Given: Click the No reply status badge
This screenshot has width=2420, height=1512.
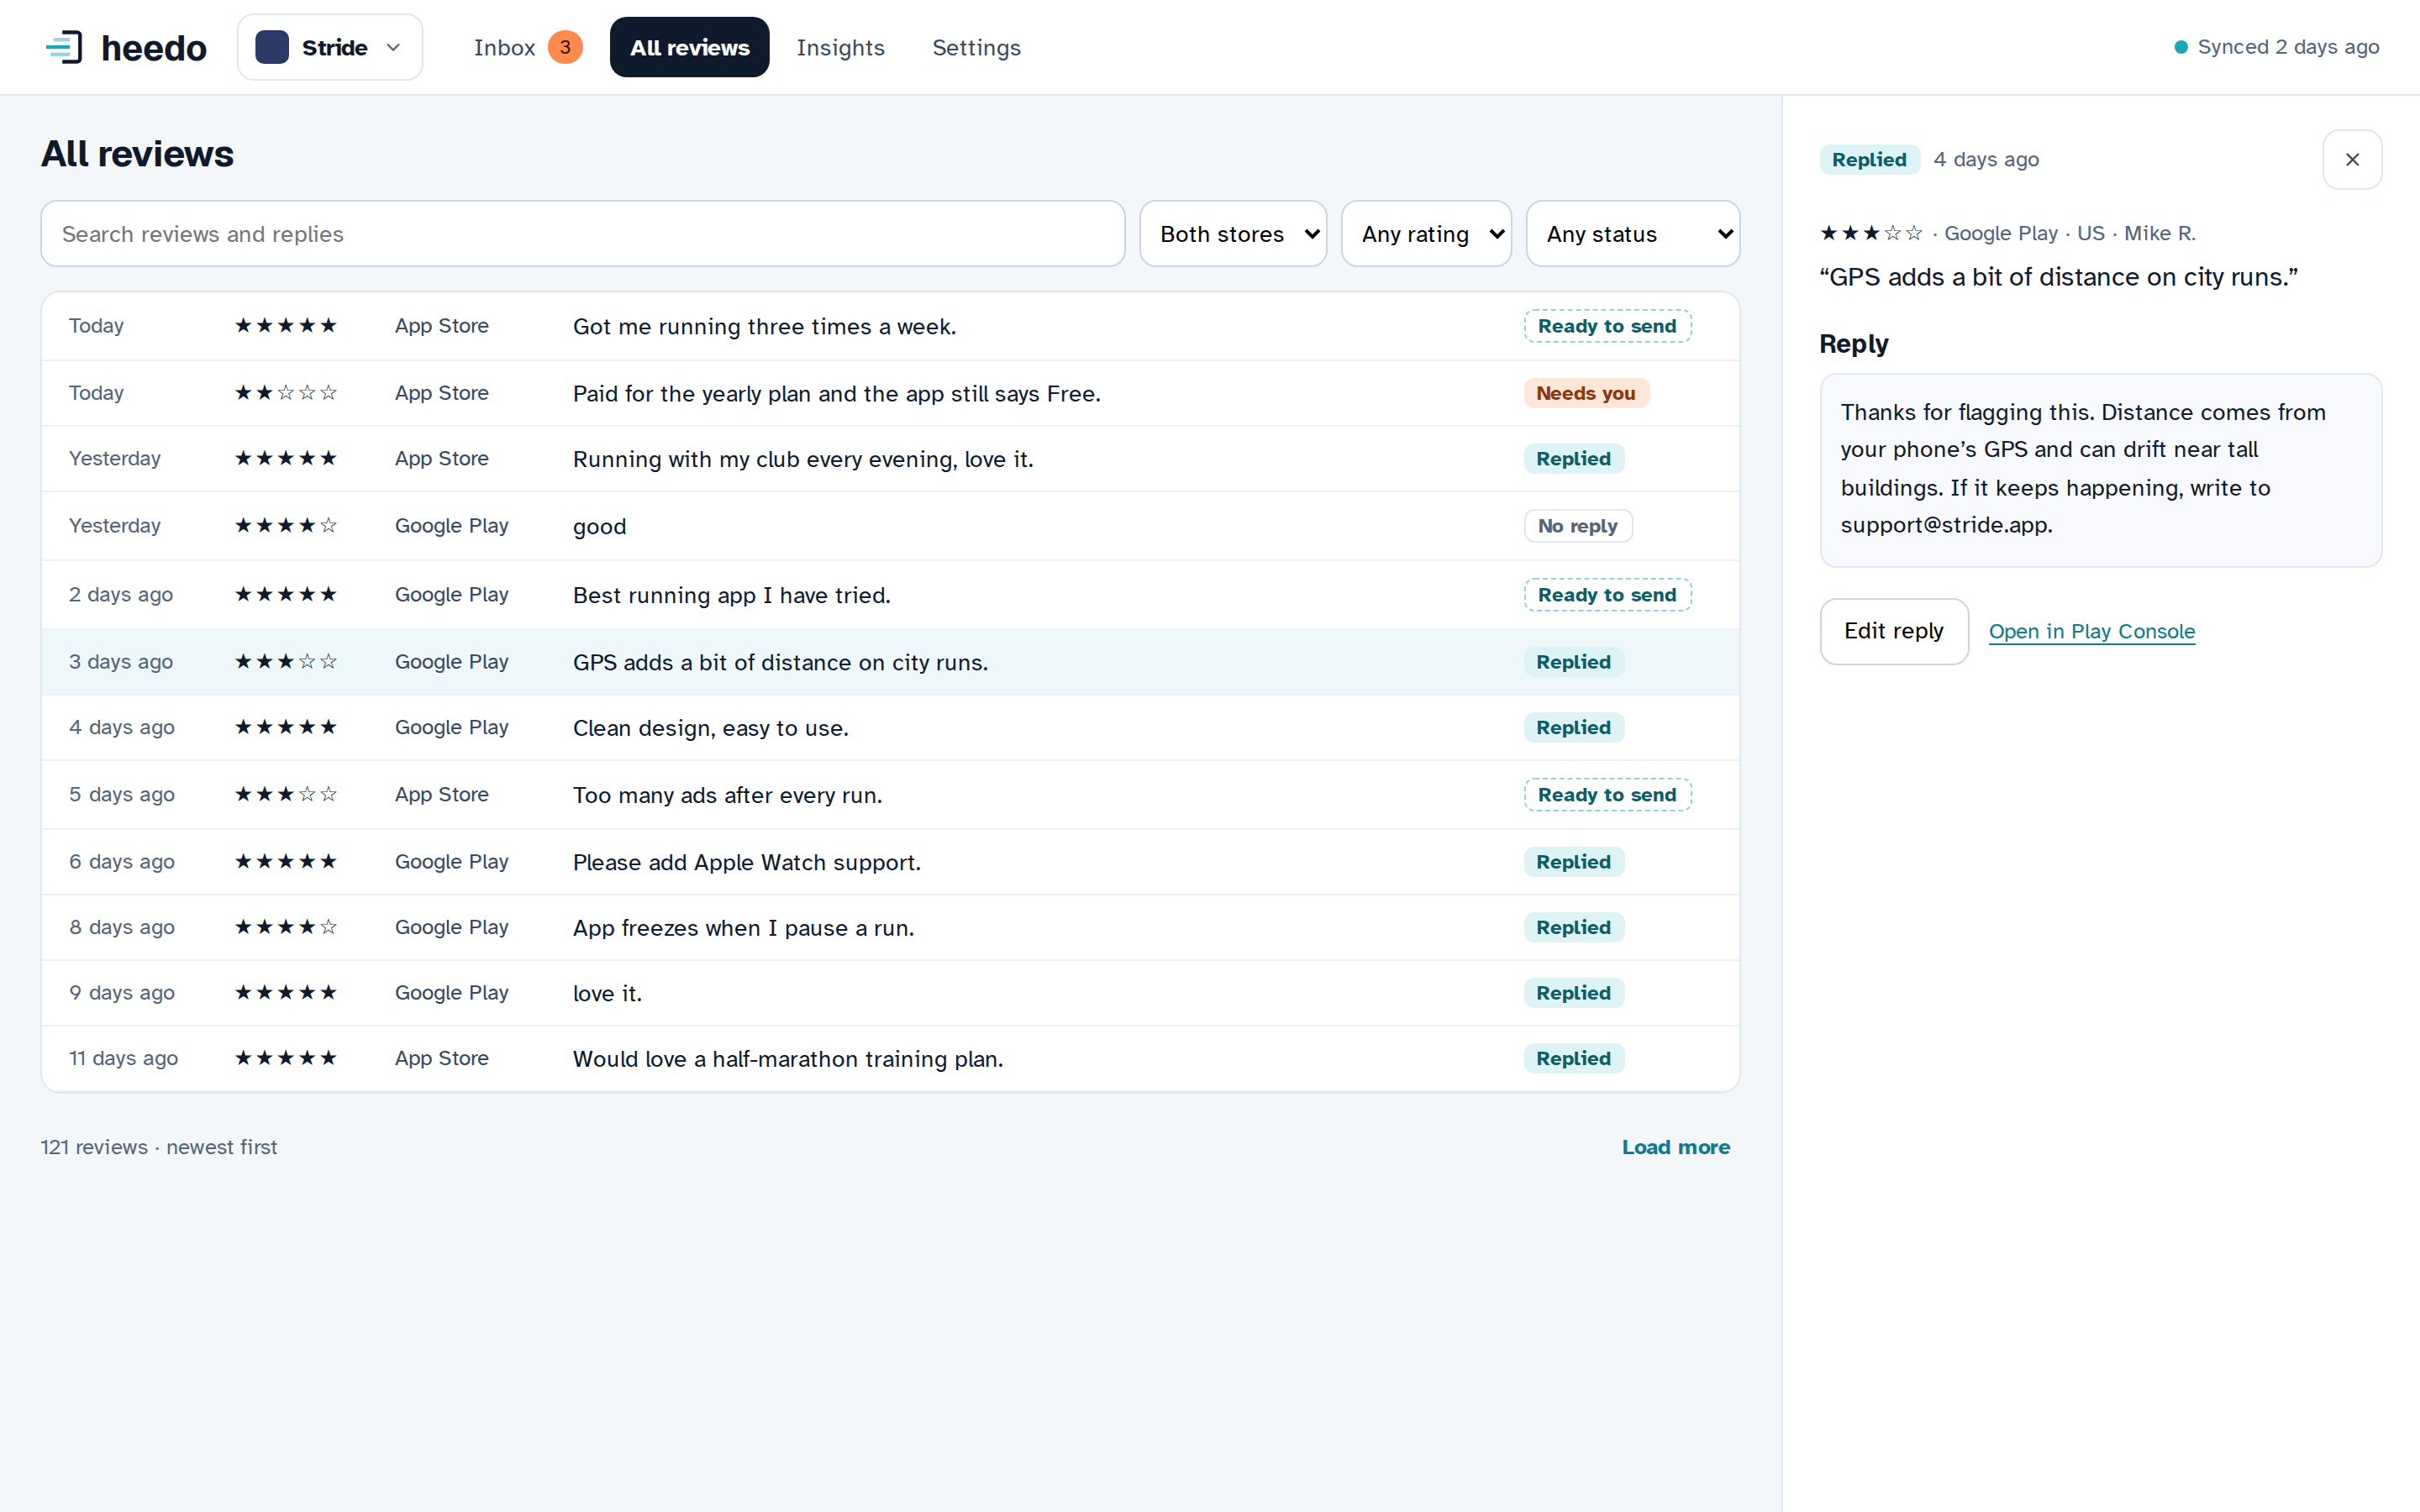Looking at the screenshot, I should click(1578, 526).
